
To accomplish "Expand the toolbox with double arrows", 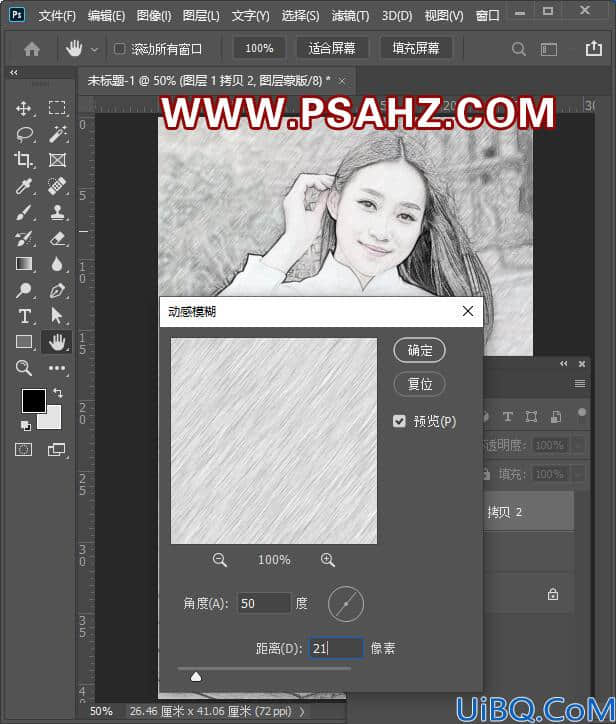I will (x=14, y=72).
